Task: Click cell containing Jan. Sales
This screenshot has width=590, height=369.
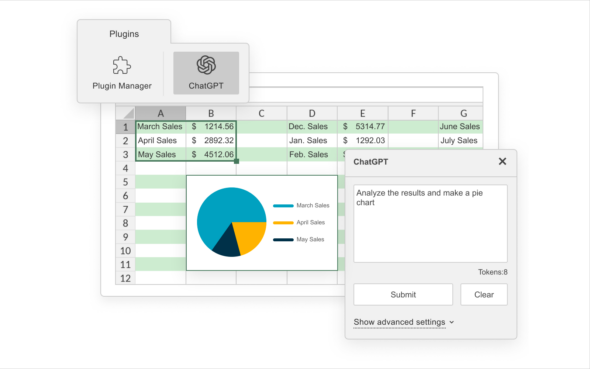Action: coord(312,141)
